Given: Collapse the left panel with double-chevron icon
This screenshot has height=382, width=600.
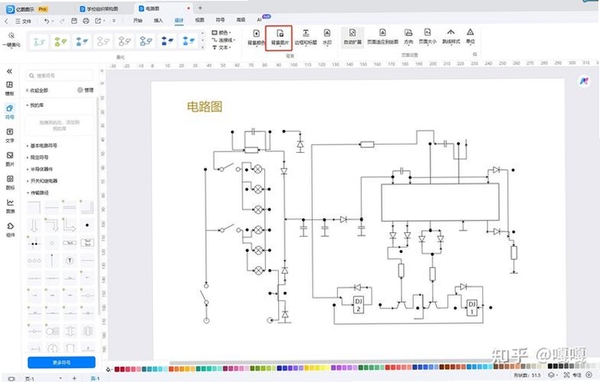Looking at the screenshot, I should (x=10, y=71).
